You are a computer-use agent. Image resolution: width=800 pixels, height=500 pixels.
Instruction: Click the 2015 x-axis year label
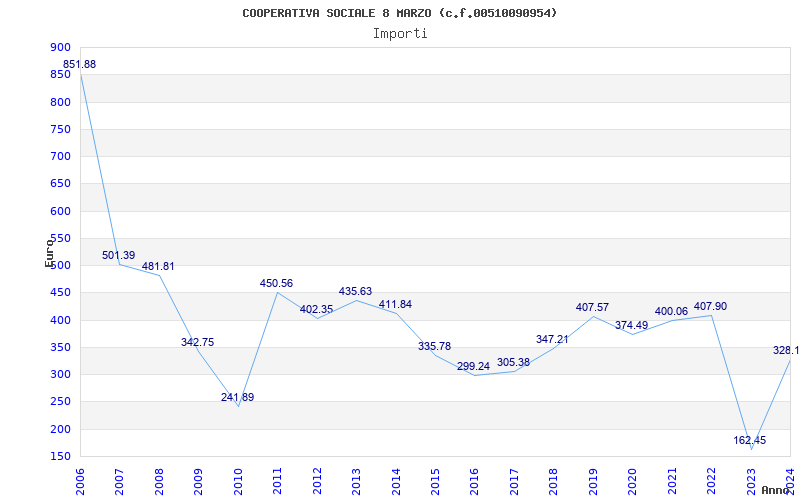coord(435,481)
